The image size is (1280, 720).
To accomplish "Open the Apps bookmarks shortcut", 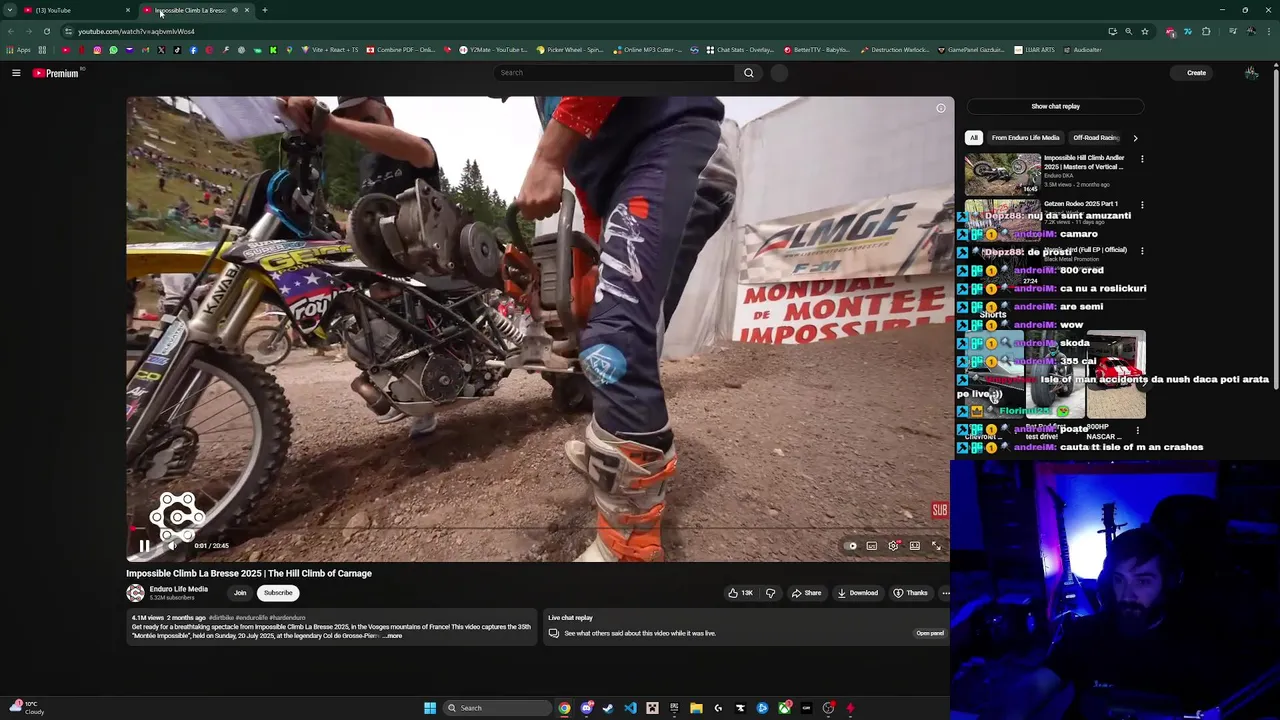I will [x=18, y=50].
